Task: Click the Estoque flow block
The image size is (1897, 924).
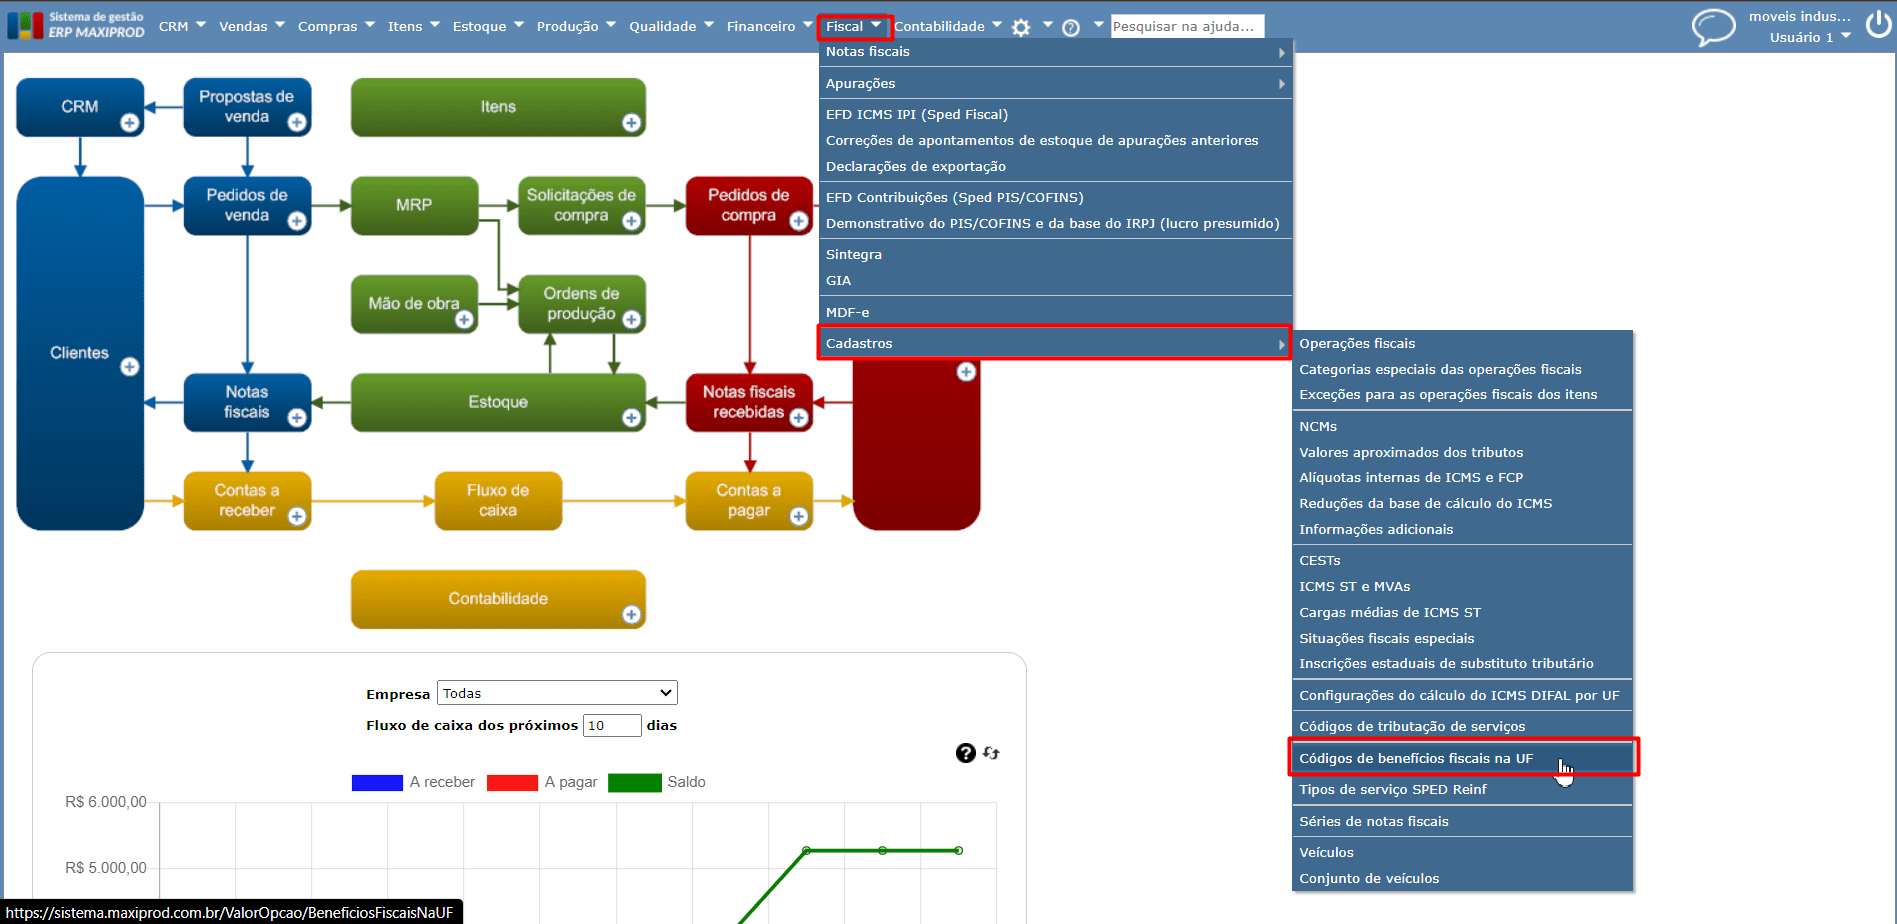Action: point(498,402)
